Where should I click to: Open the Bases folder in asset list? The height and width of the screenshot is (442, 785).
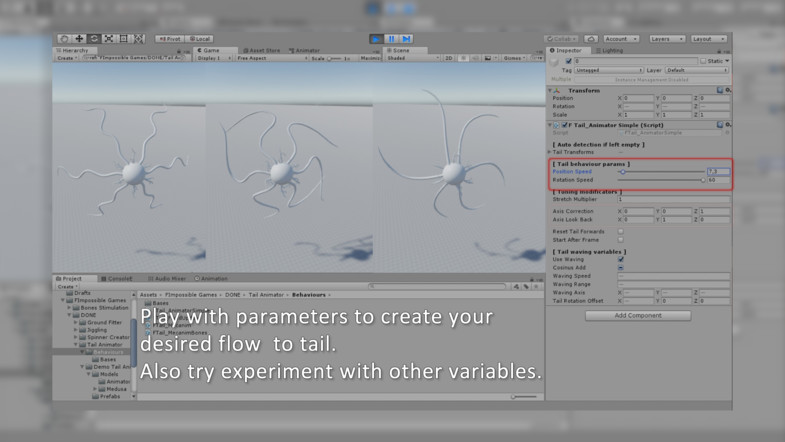[x=157, y=303]
